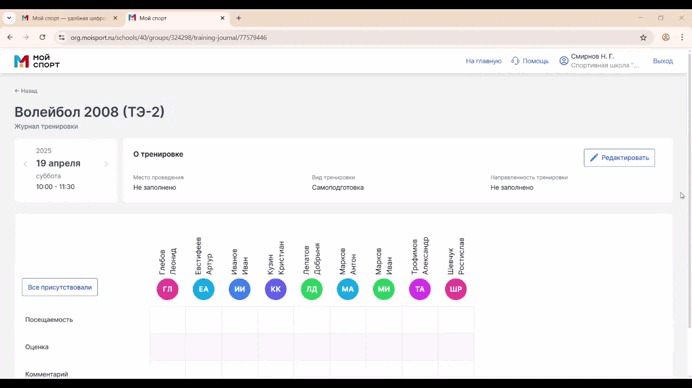Click the Мой спорт logo
The height and width of the screenshot is (388, 692).
(37, 61)
